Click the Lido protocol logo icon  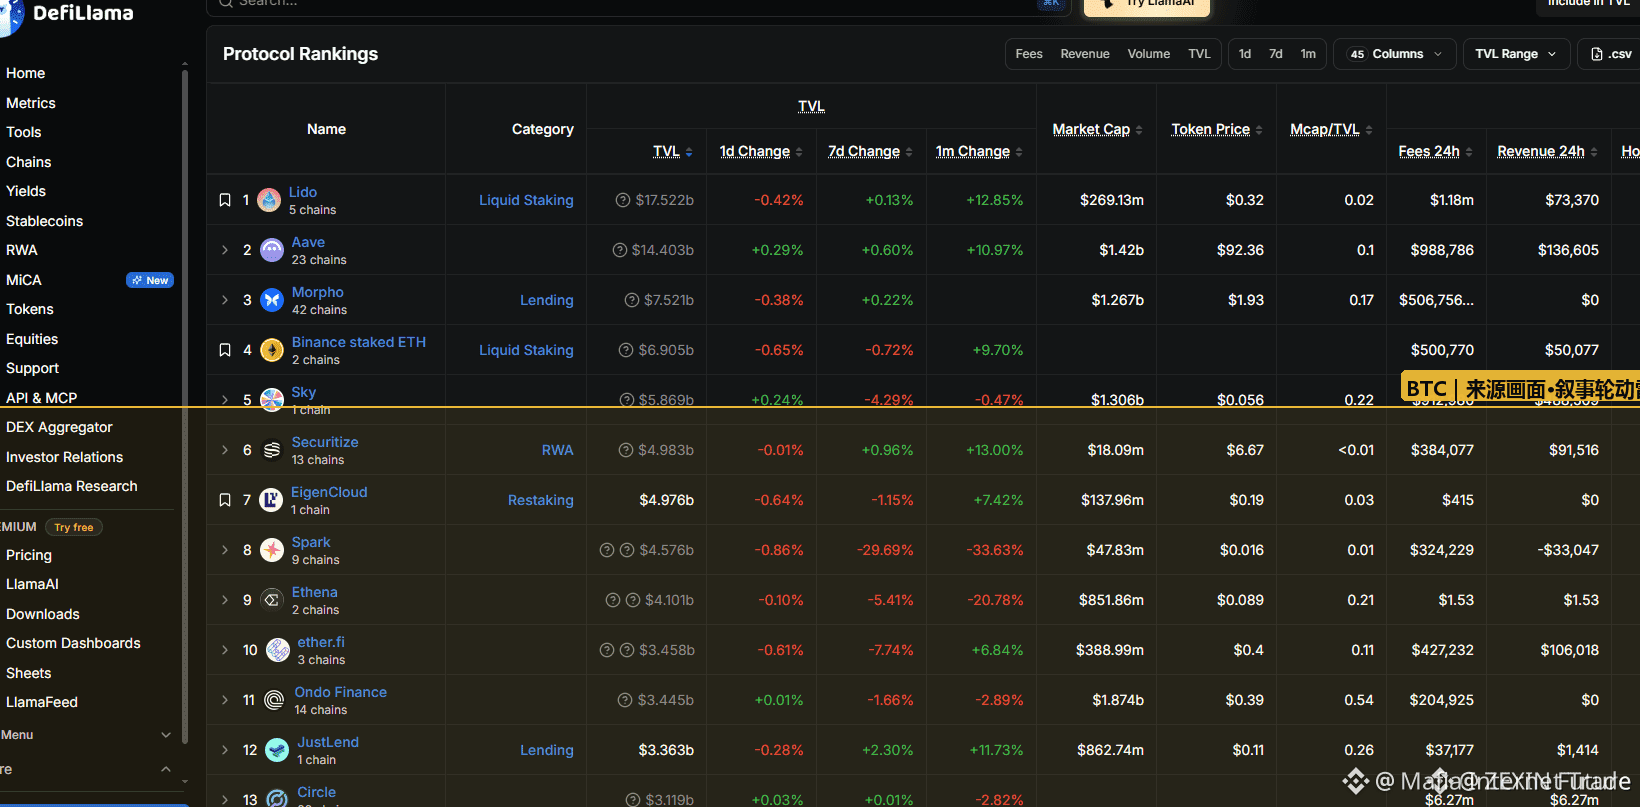pos(269,200)
